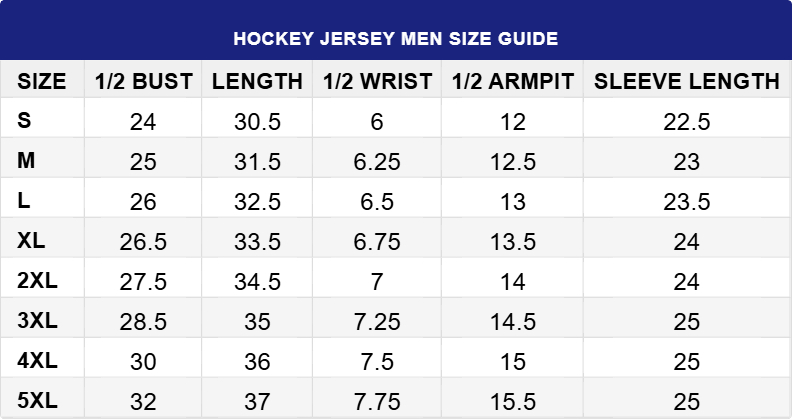Click the SLEEVE LENGTH column header
This screenshot has width=792, height=420.
(x=686, y=82)
